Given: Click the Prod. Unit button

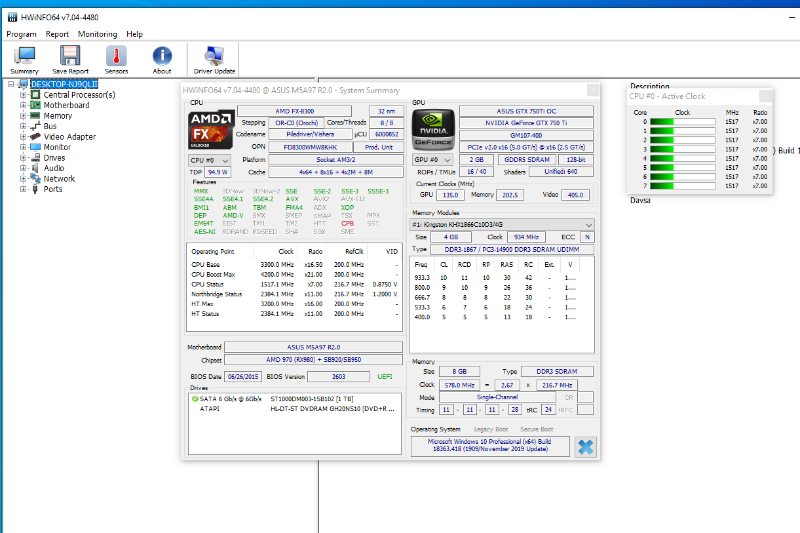Looking at the screenshot, I should coord(379,147).
